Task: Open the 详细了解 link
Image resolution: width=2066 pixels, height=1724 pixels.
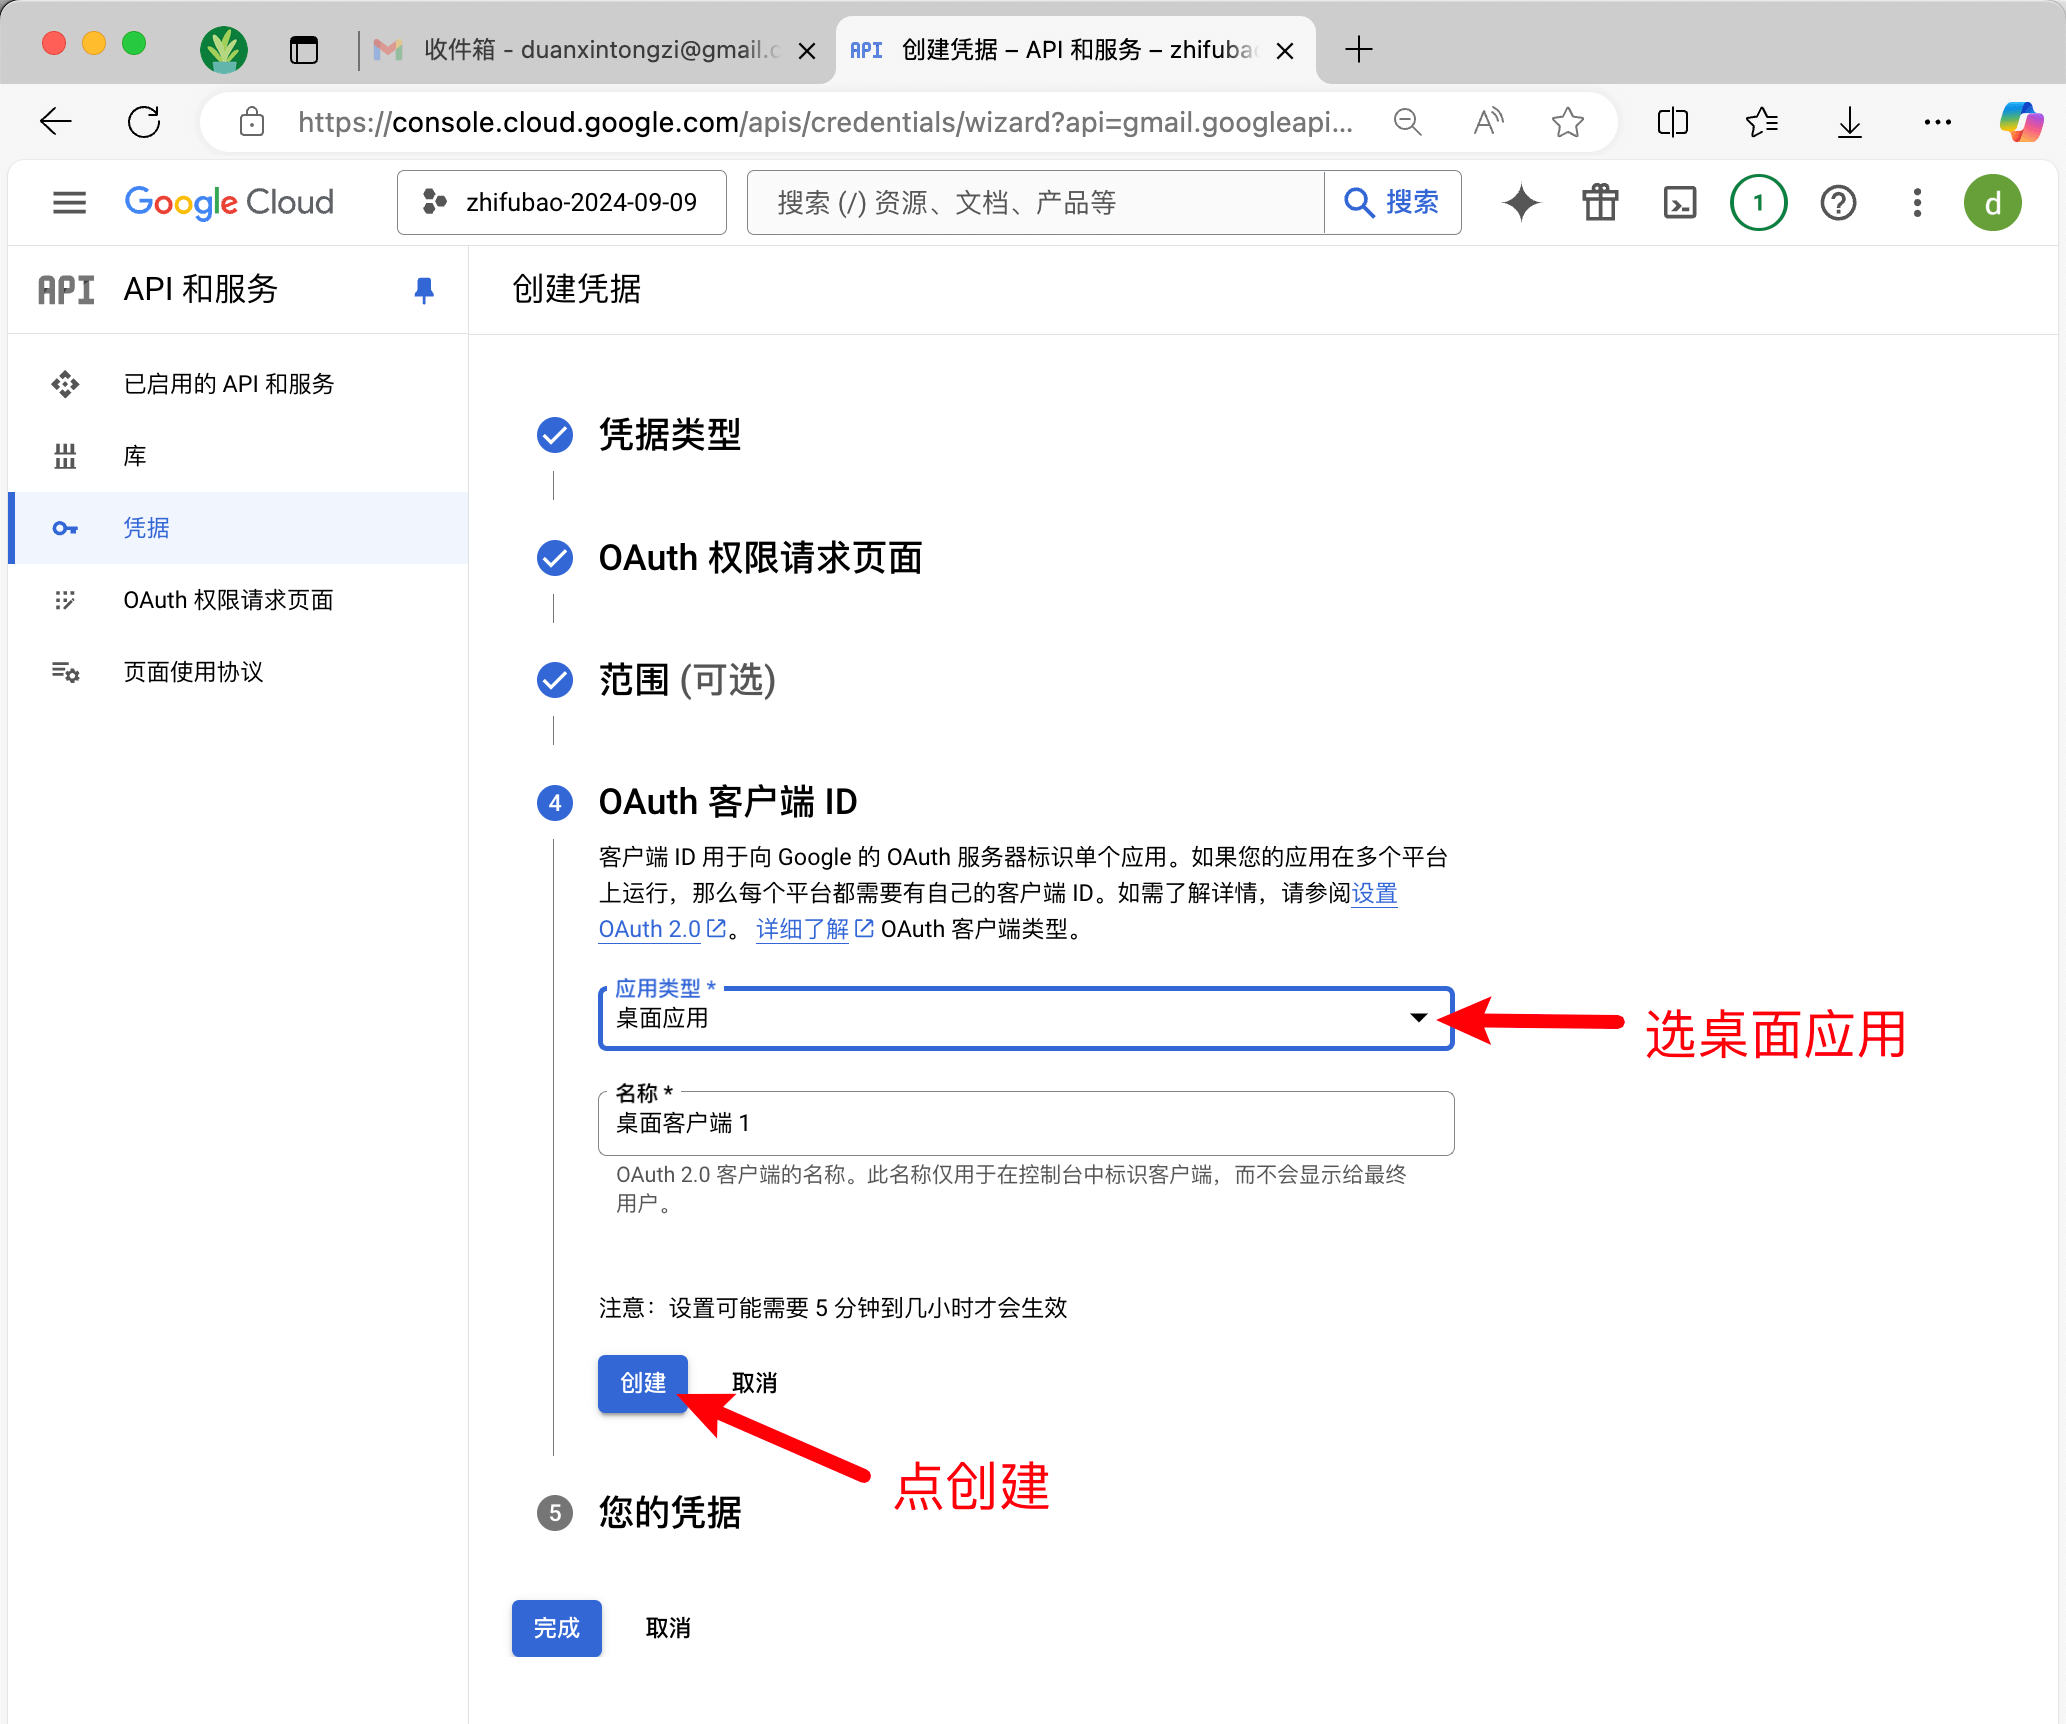Action: point(802,929)
